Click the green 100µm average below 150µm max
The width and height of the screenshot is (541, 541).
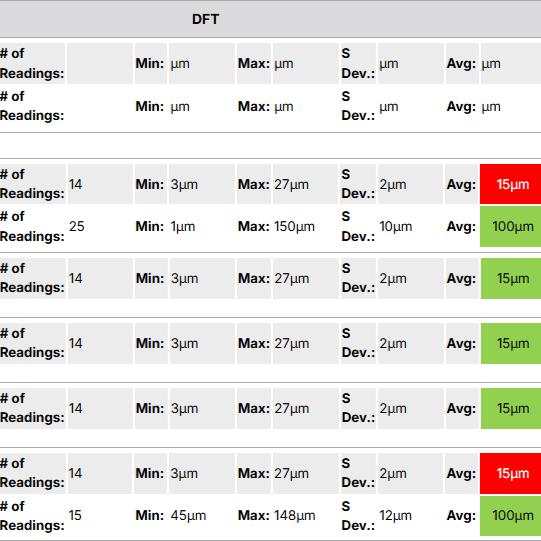(x=511, y=226)
